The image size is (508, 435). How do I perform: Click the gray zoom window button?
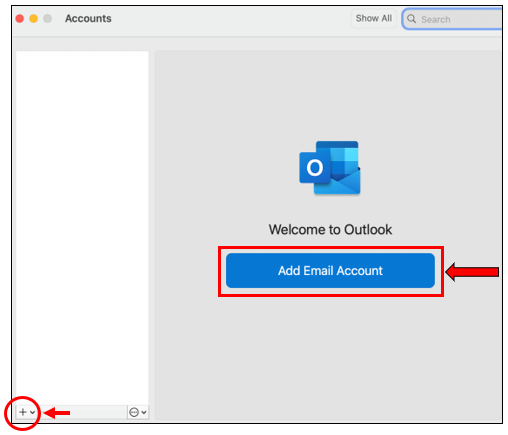[x=48, y=18]
